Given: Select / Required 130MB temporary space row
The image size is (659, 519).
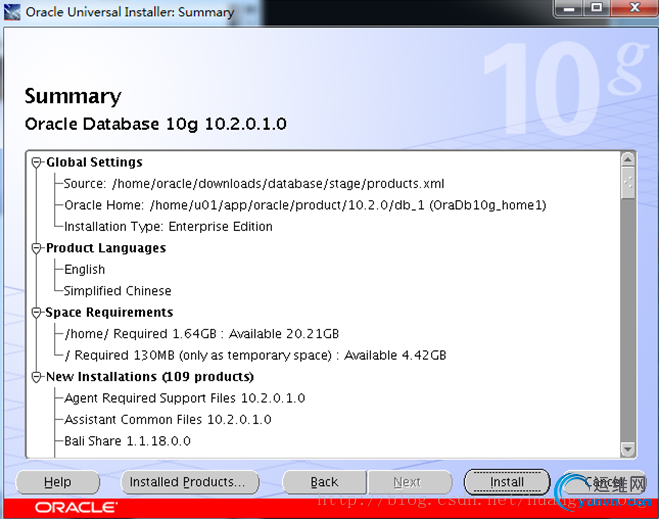Looking at the screenshot, I should pos(256,355).
